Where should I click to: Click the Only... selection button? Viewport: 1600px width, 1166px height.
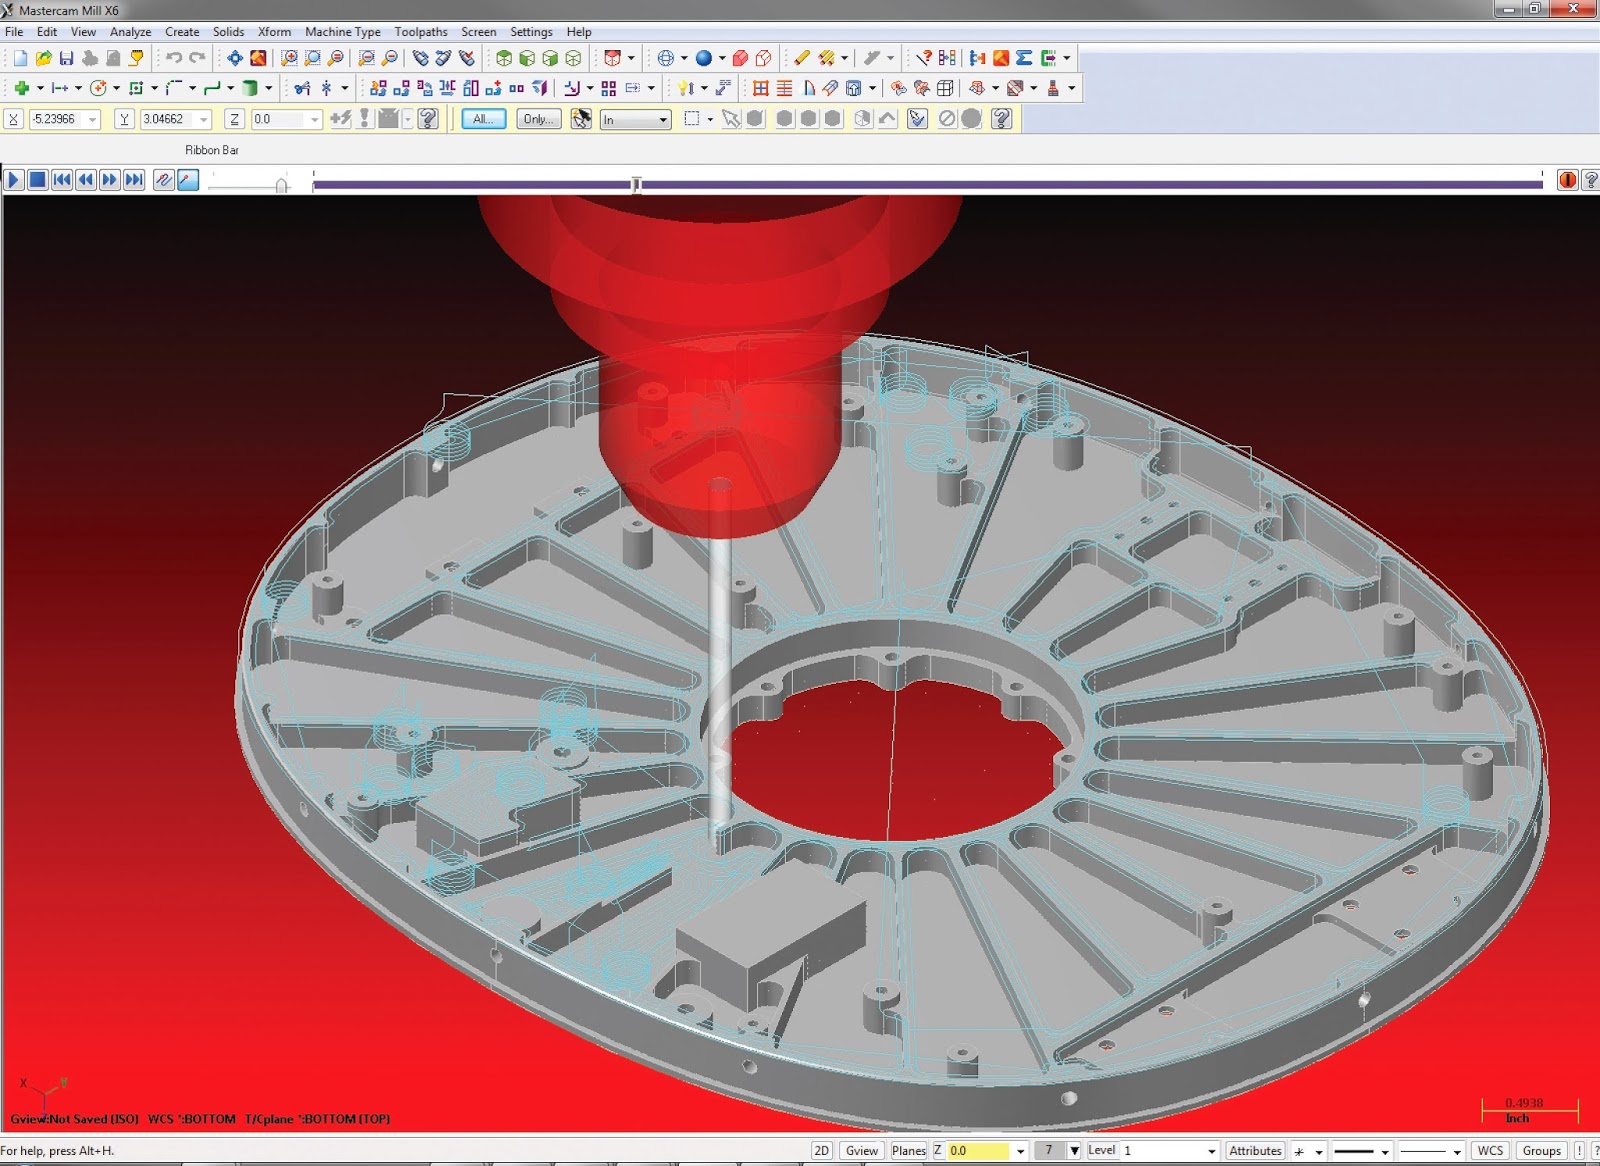(538, 119)
